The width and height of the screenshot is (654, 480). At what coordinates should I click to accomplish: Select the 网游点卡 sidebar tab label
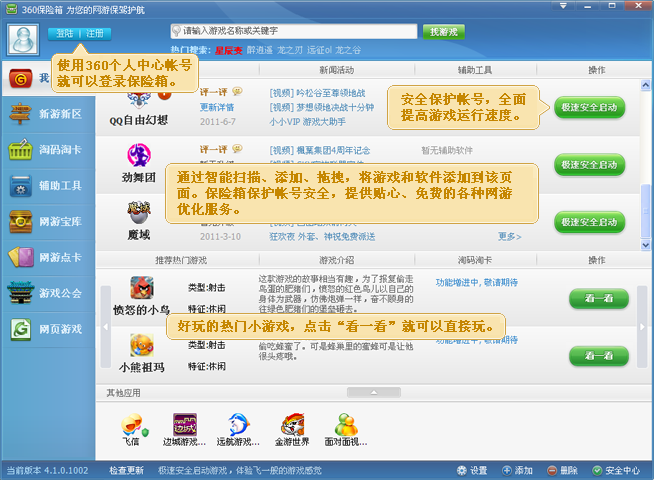60,257
